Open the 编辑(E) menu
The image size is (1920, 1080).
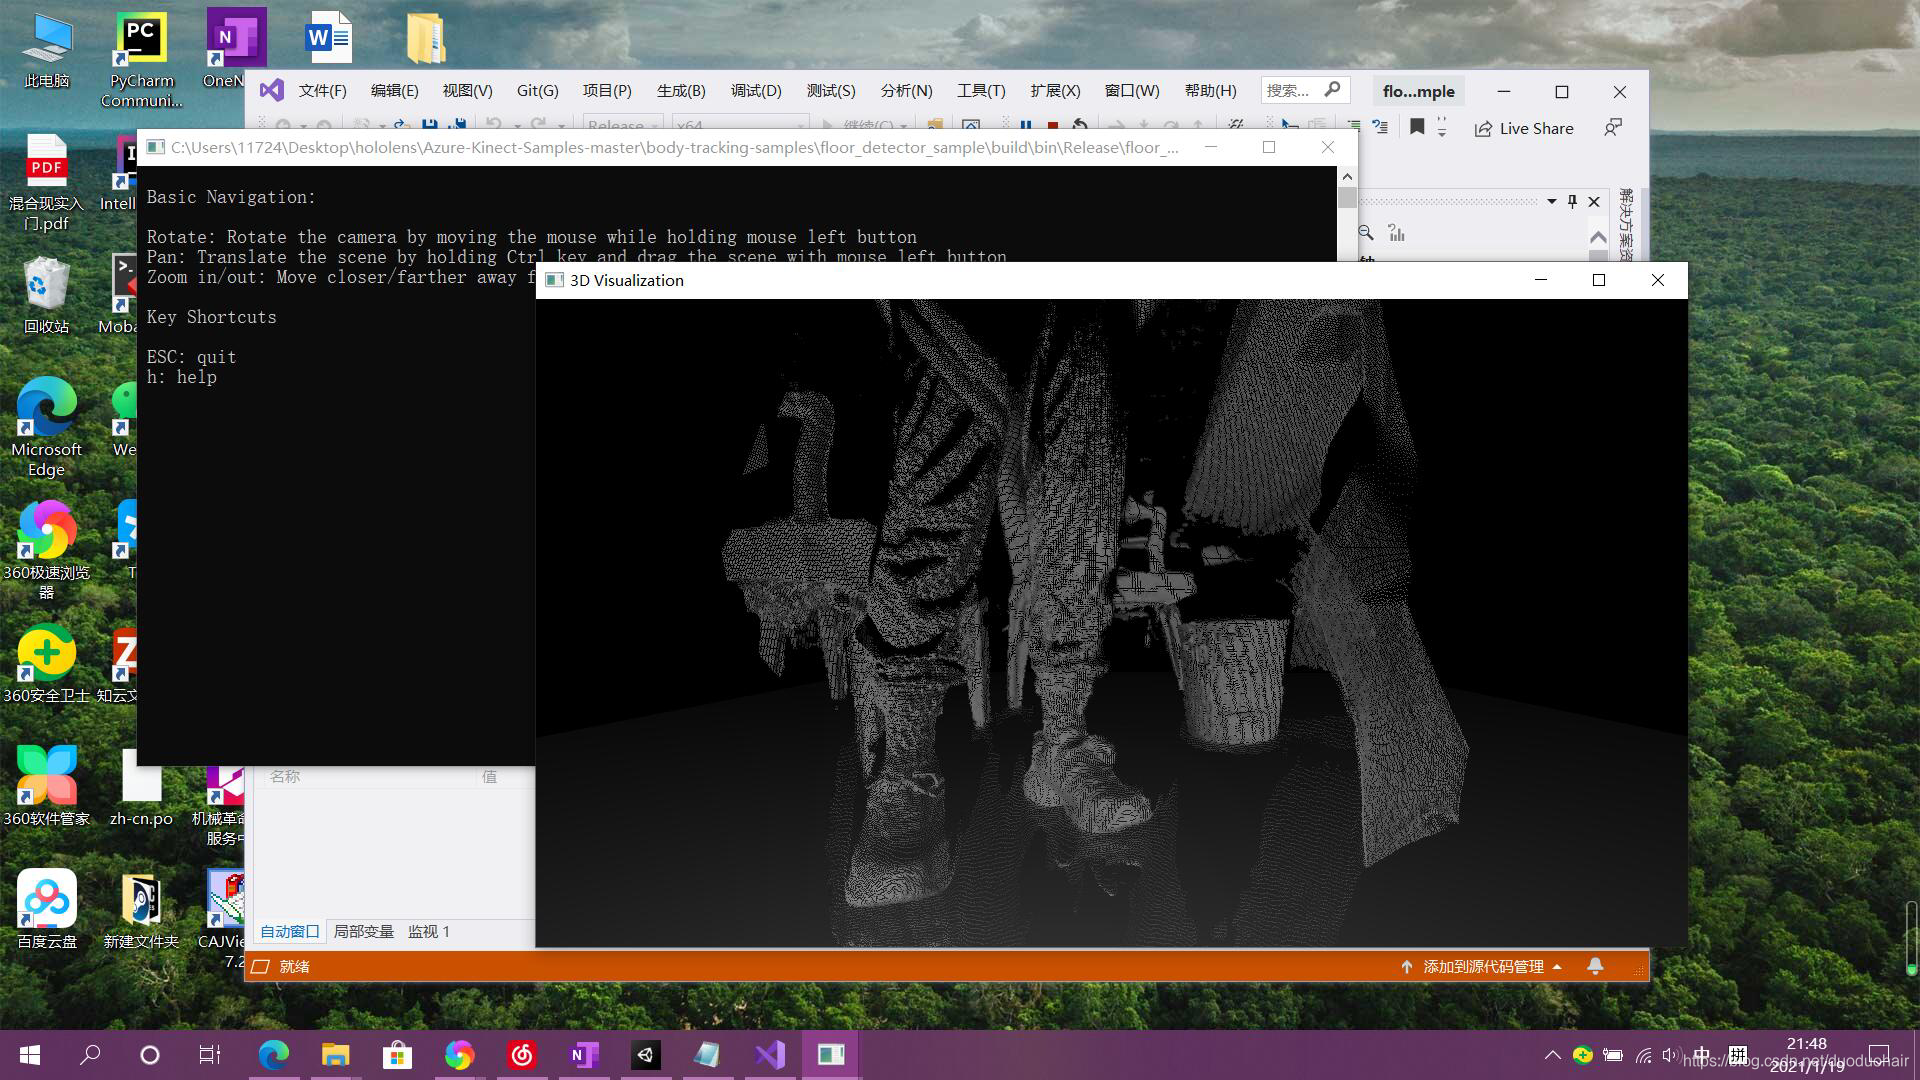coord(394,91)
